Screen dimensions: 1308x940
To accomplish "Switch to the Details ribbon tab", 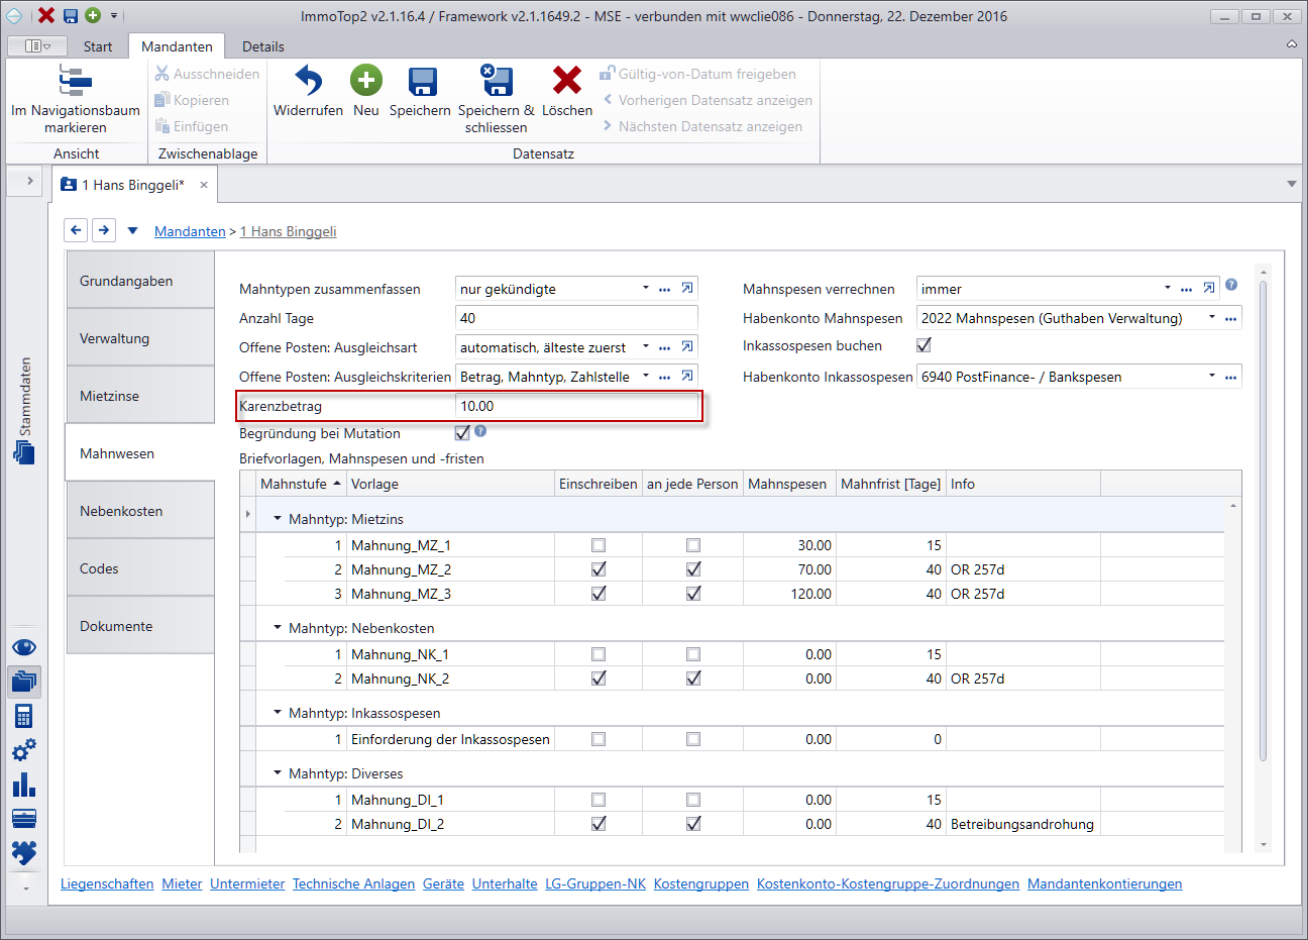I will coord(263,46).
